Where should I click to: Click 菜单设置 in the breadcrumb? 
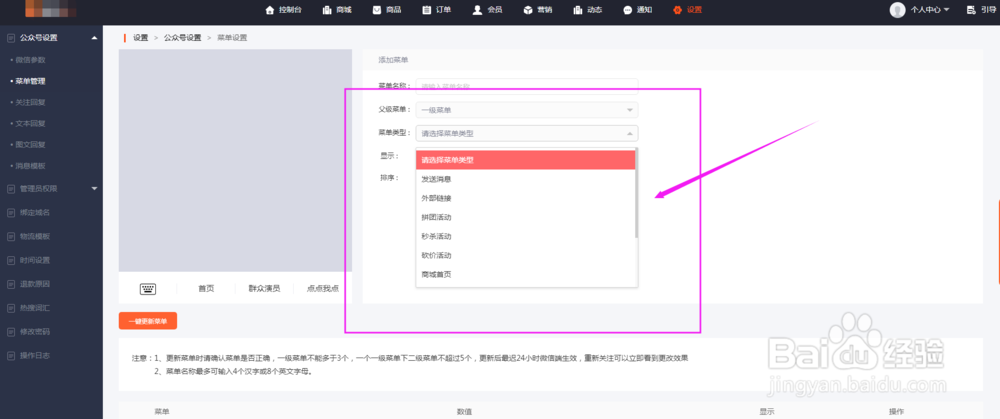(232, 38)
